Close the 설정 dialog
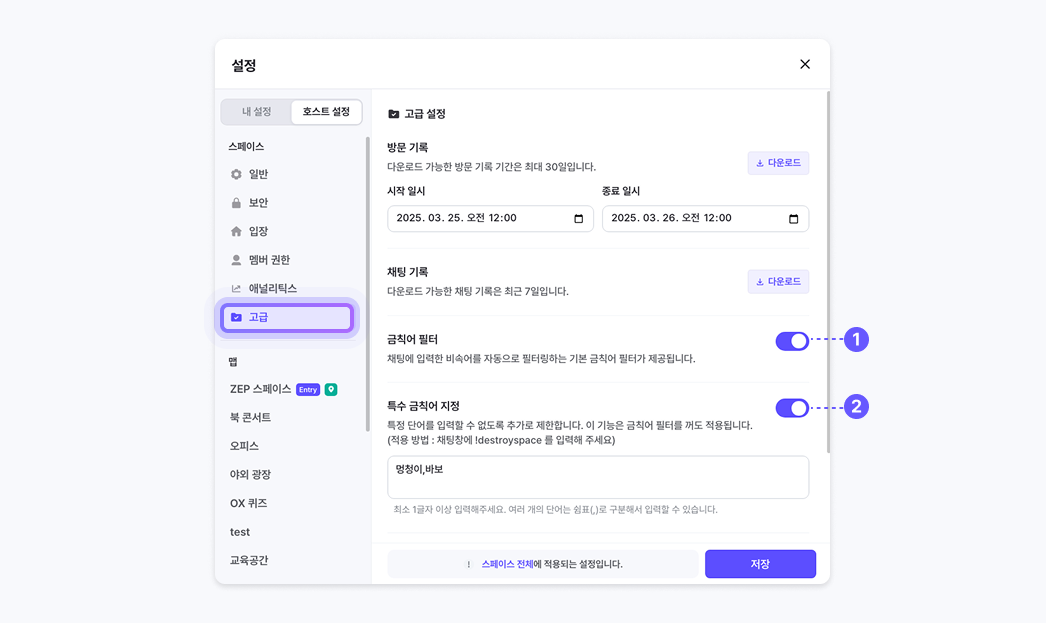This screenshot has width=1046, height=623. point(805,64)
